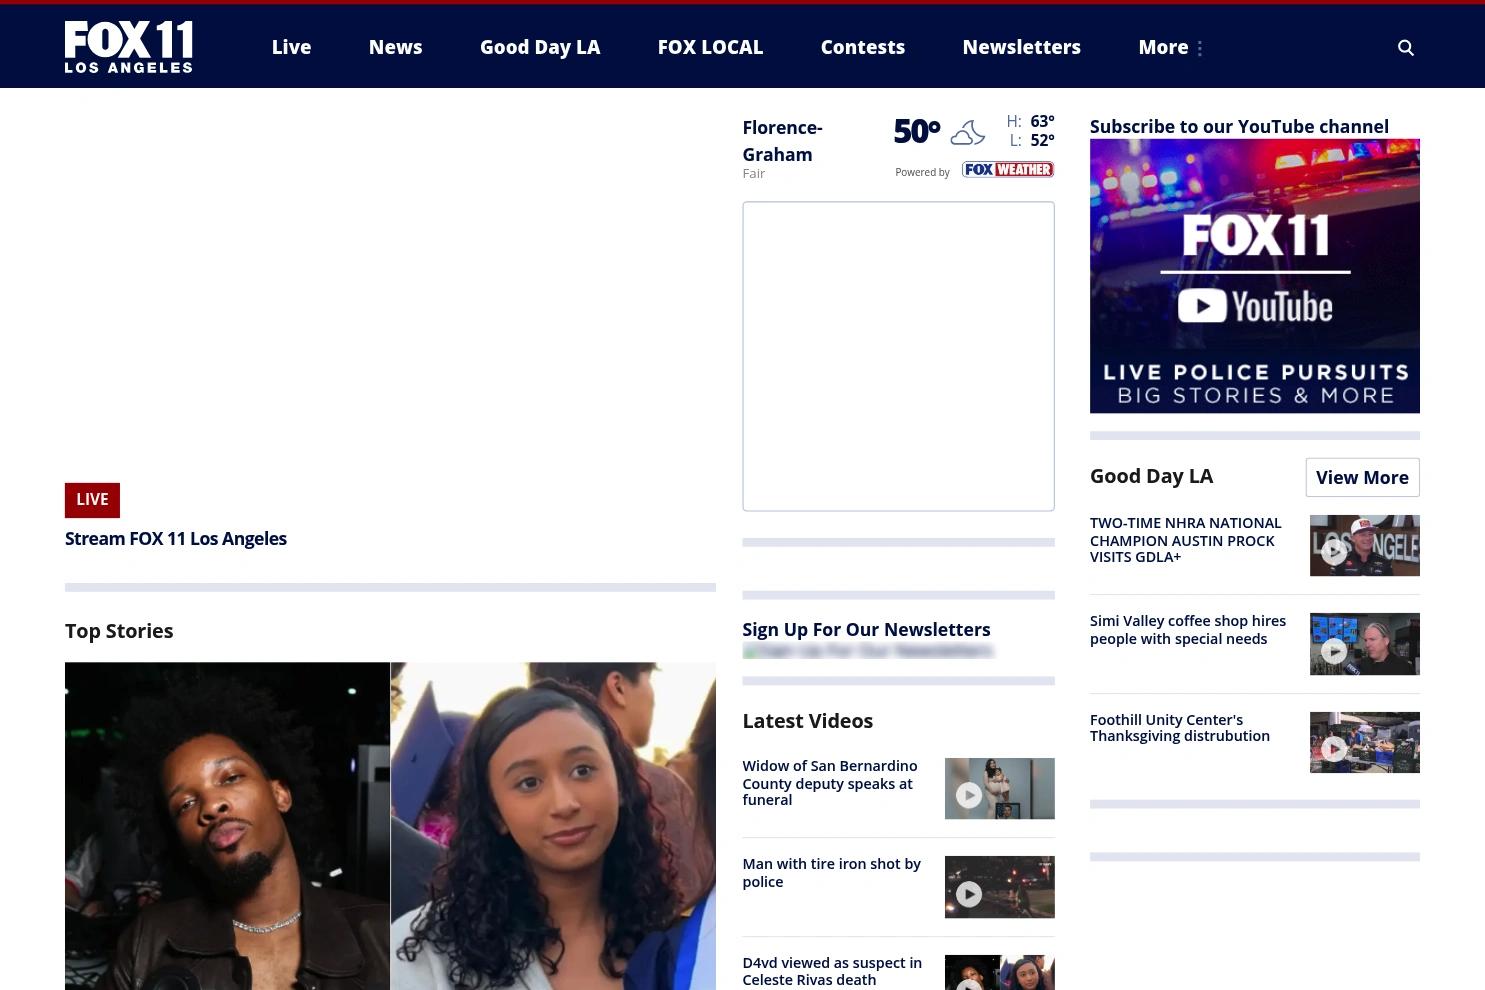This screenshot has width=1485, height=990.
Task: Click the 50° current temperature
Action: tap(916, 131)
